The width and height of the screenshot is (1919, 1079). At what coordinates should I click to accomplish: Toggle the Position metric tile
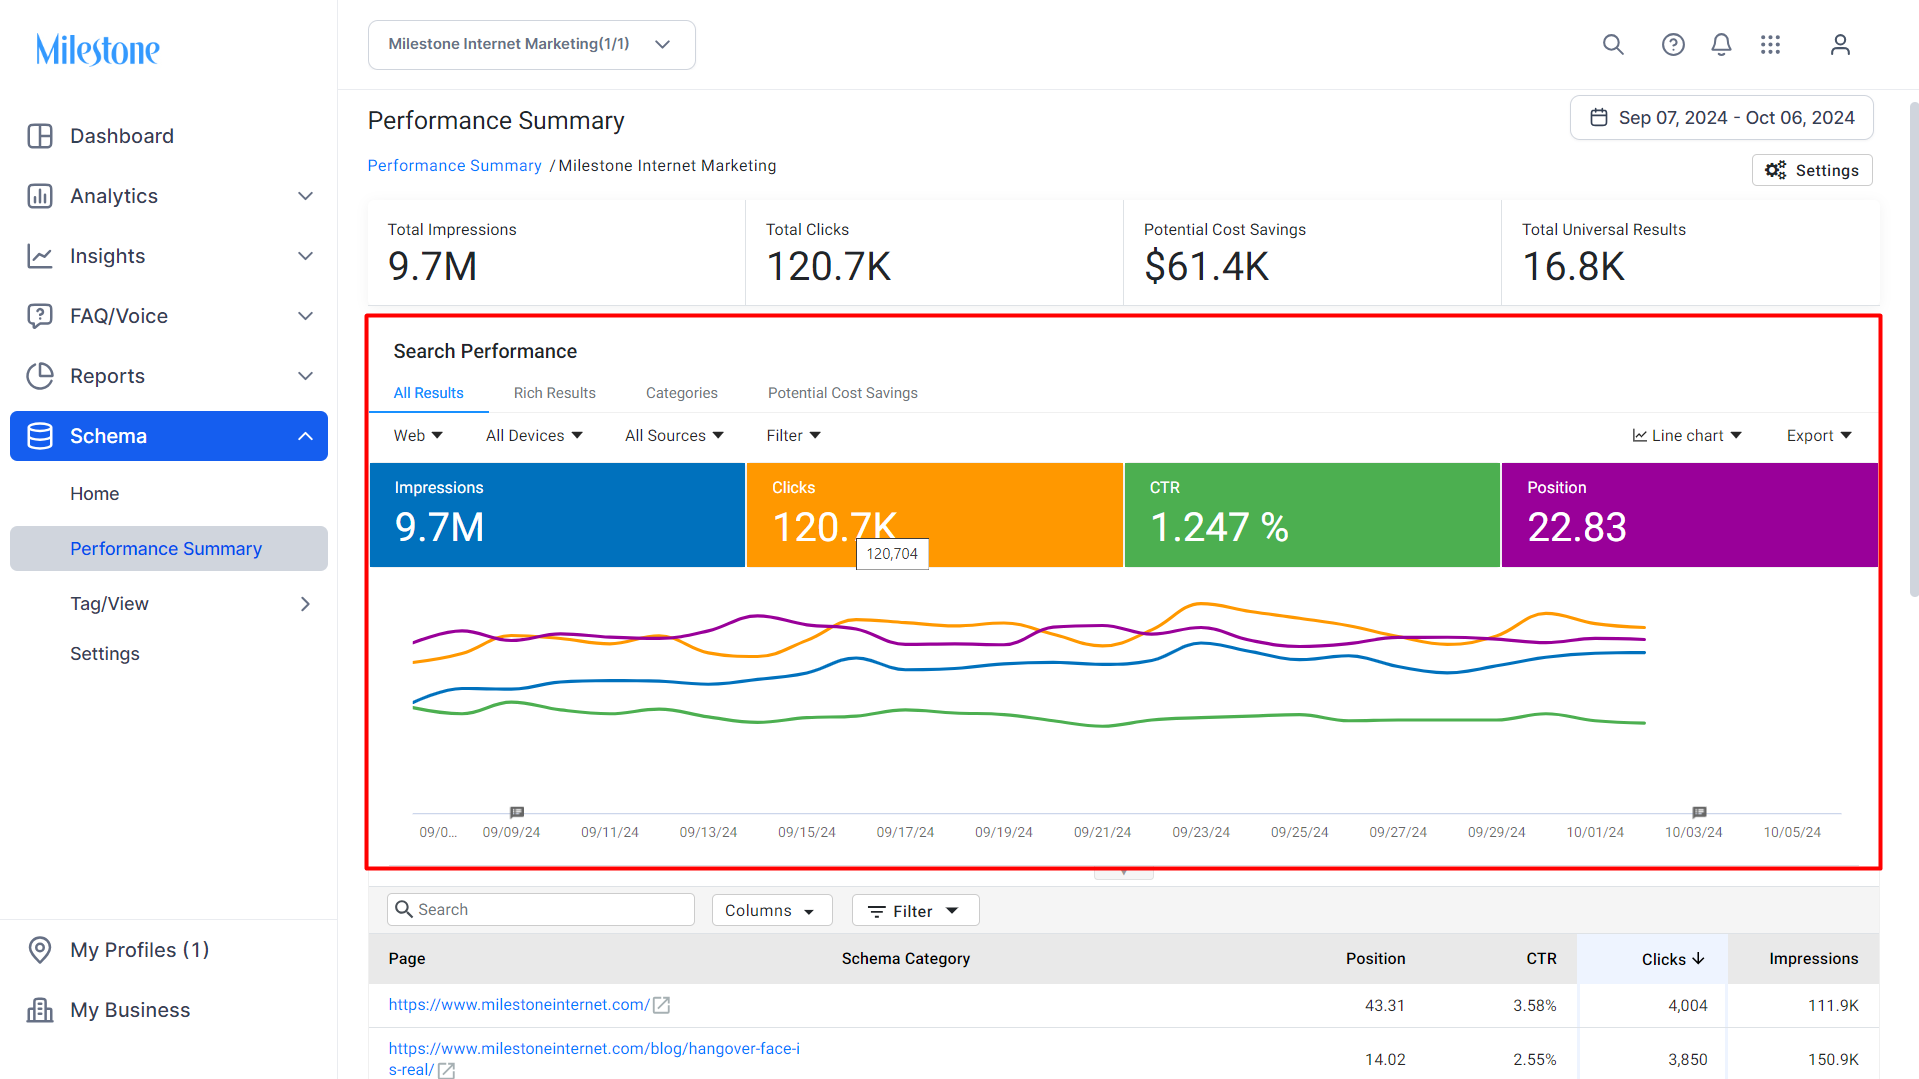click(x=1690, y=515)
